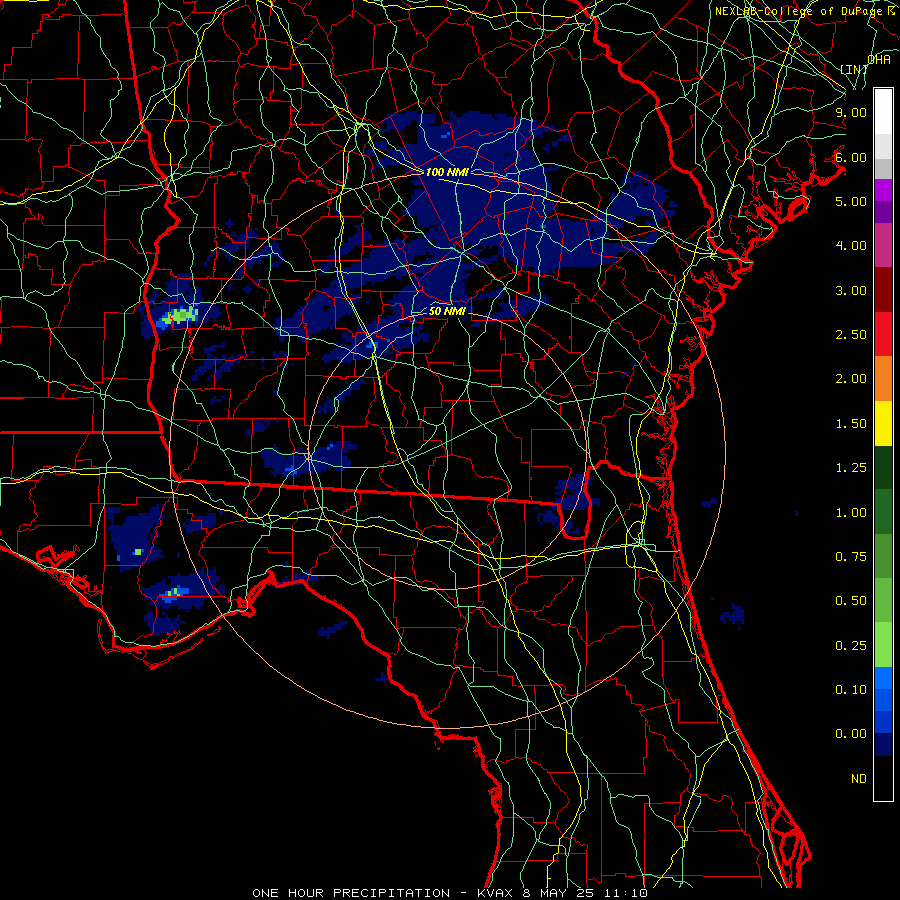Image resolution: width=900 pixels, height=900 pixels.
Task: Click the 100 NMI range ring label
Action: coord(447,172)
